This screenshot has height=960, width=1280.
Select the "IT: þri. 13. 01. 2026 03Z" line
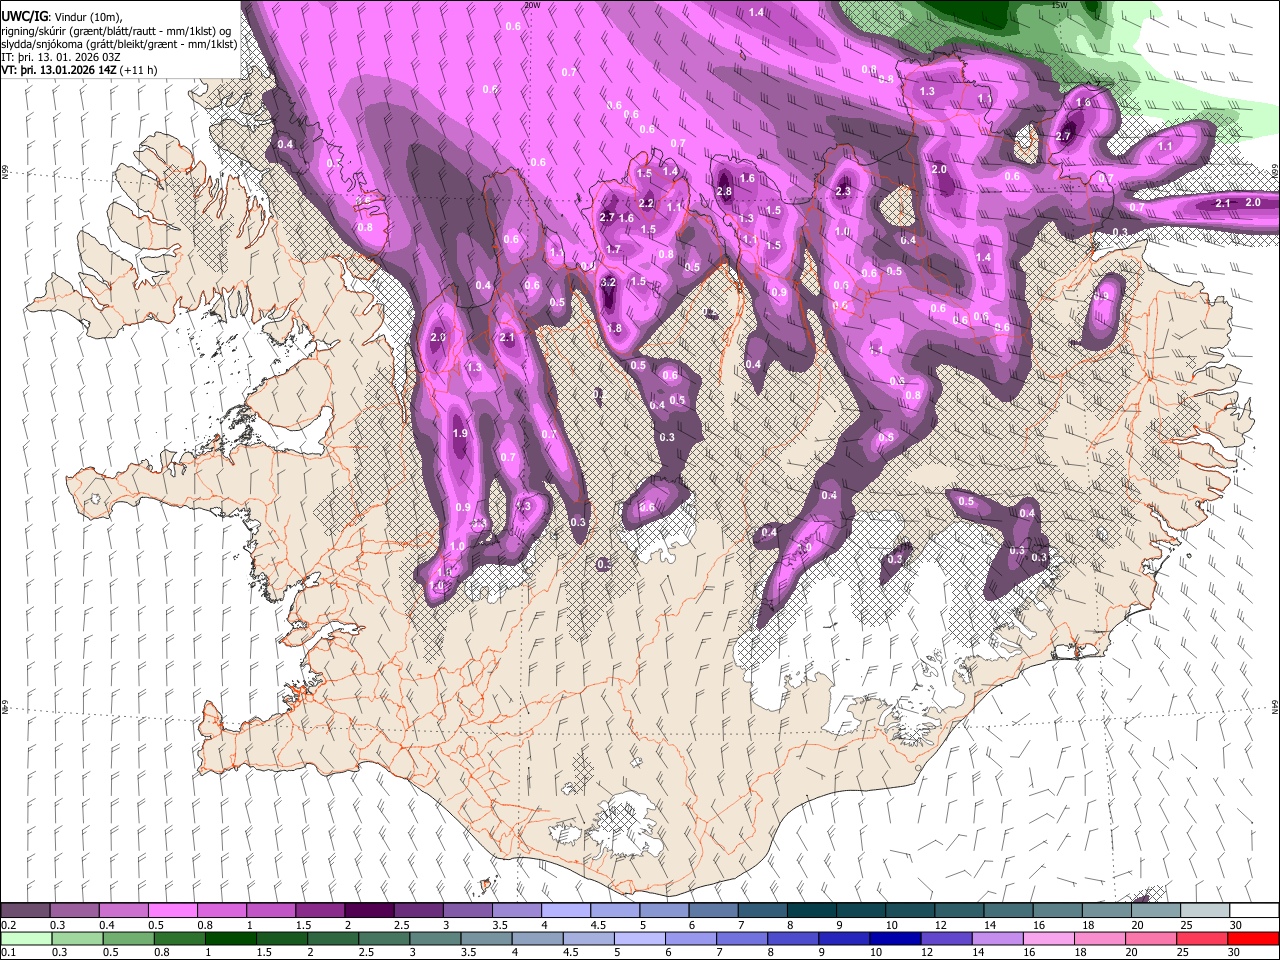61,57
